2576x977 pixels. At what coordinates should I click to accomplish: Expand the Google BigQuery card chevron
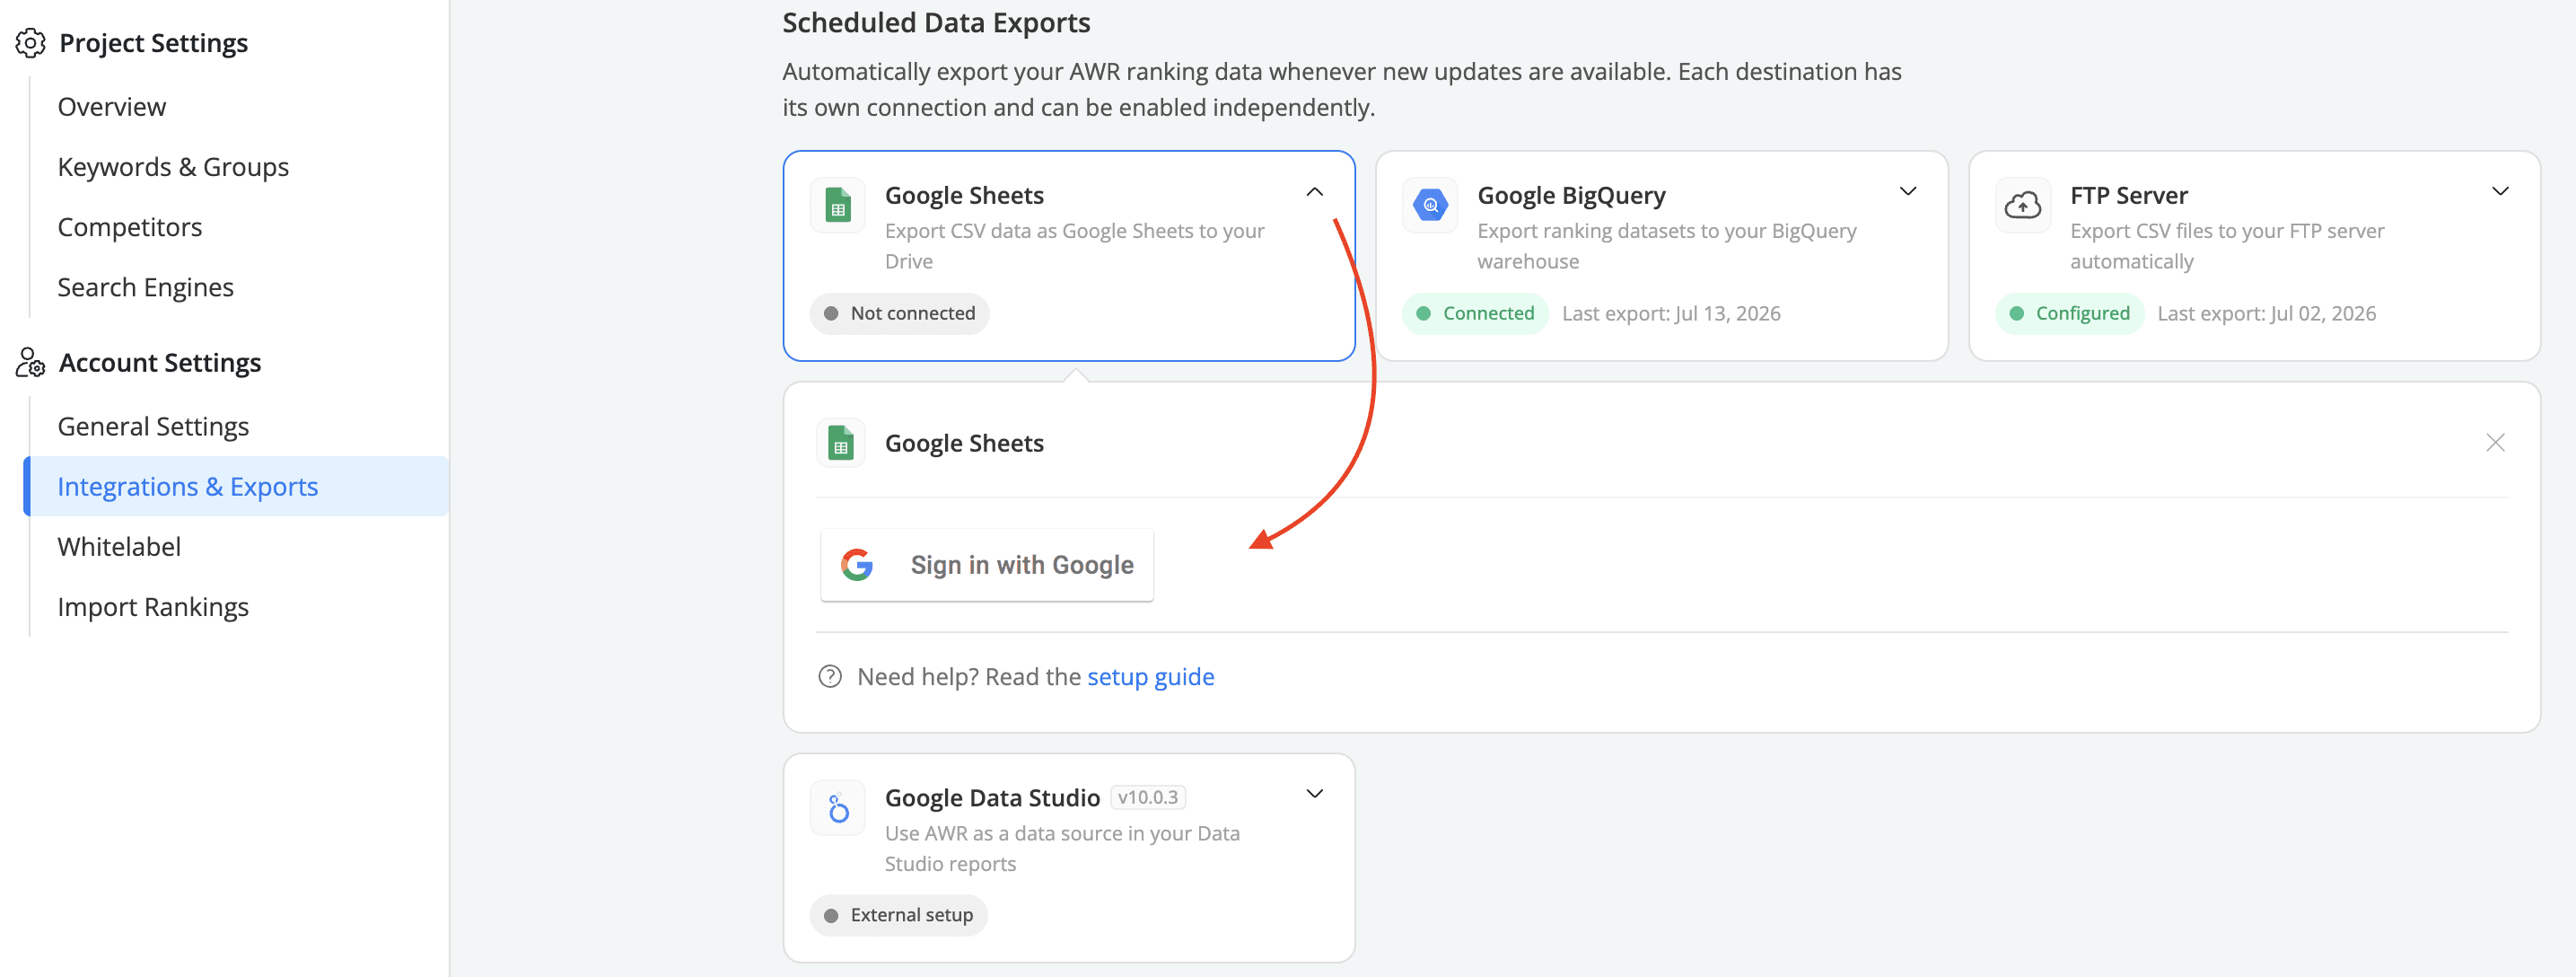pos(1908,191)
